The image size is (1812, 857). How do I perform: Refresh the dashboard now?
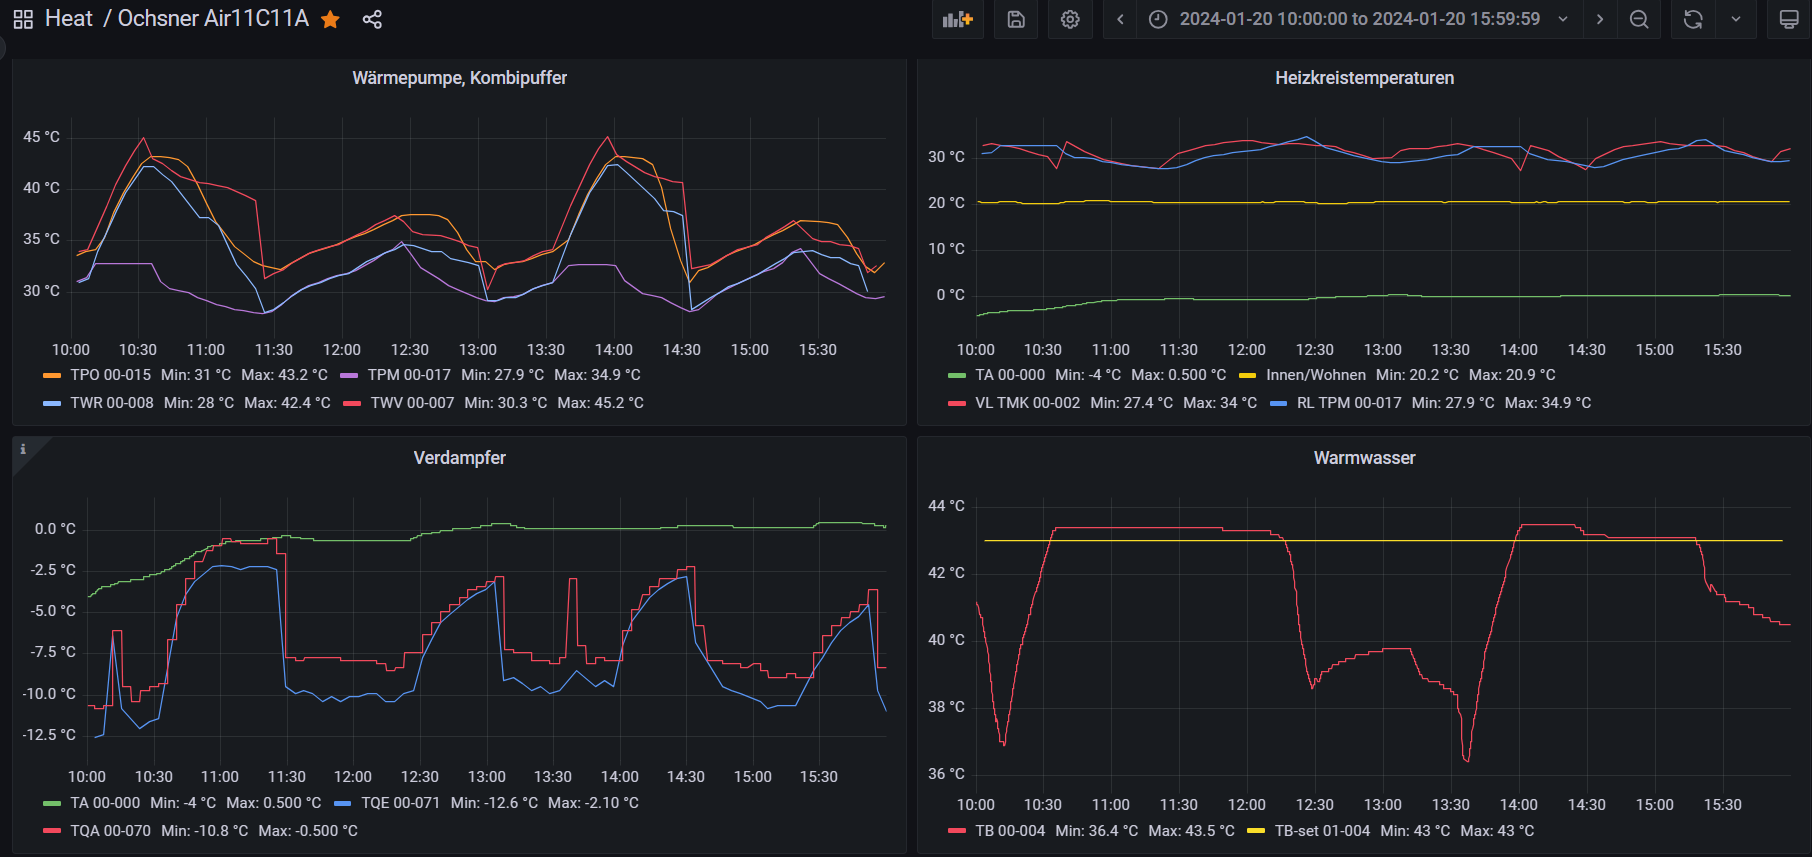(x=1693, y=19)
